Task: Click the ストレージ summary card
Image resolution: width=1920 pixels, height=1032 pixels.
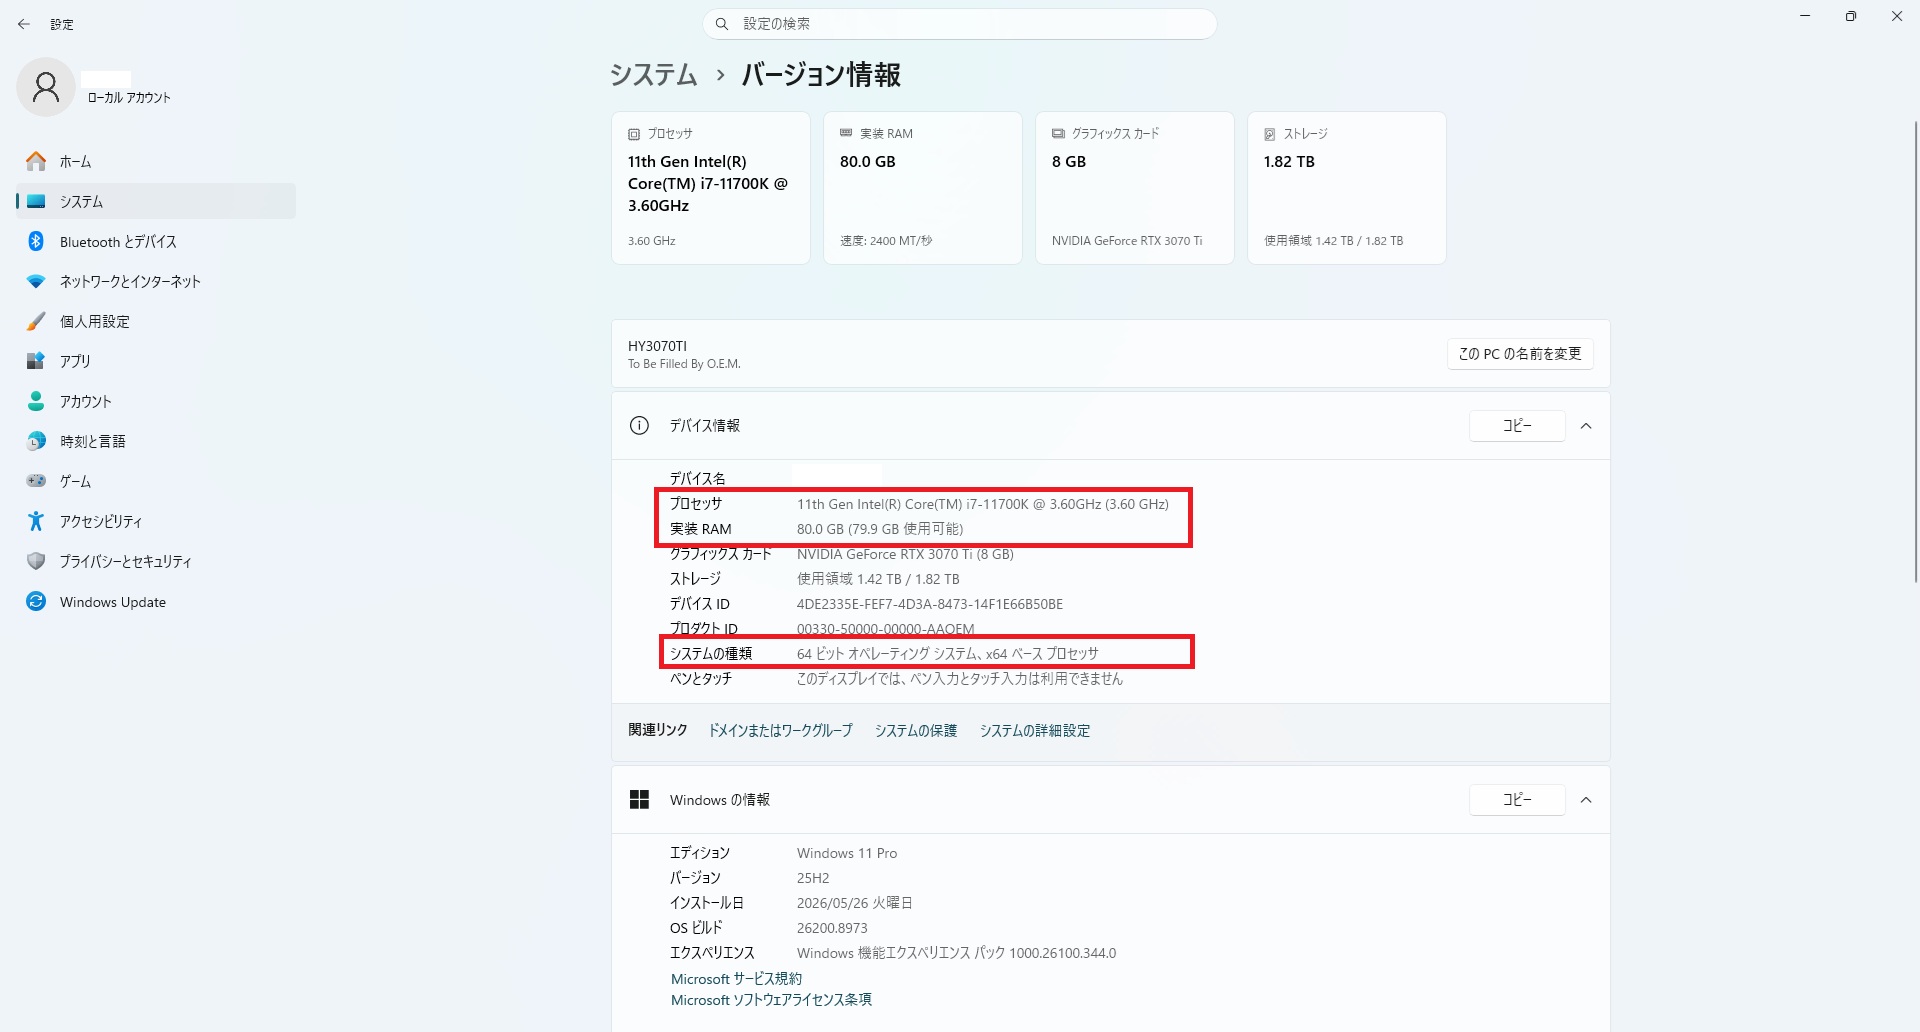Action: click(x=1347, y=188)
